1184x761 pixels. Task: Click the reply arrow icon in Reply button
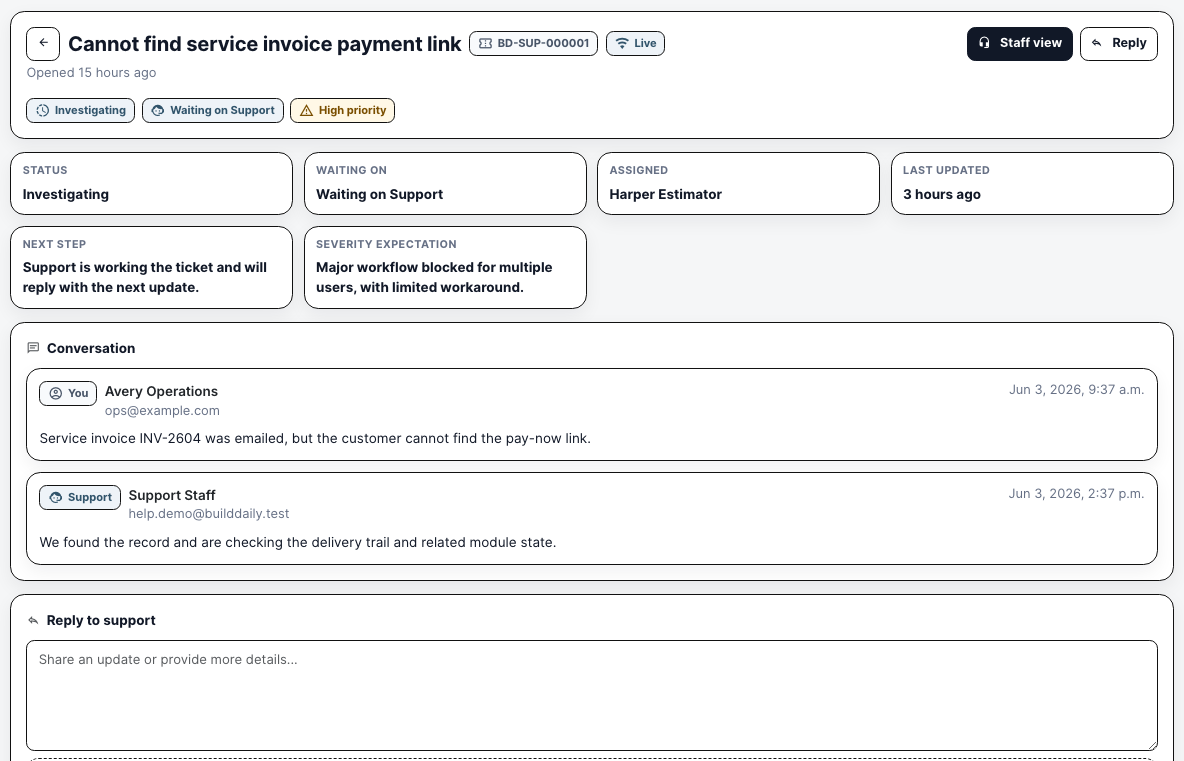pos(1096,43)
